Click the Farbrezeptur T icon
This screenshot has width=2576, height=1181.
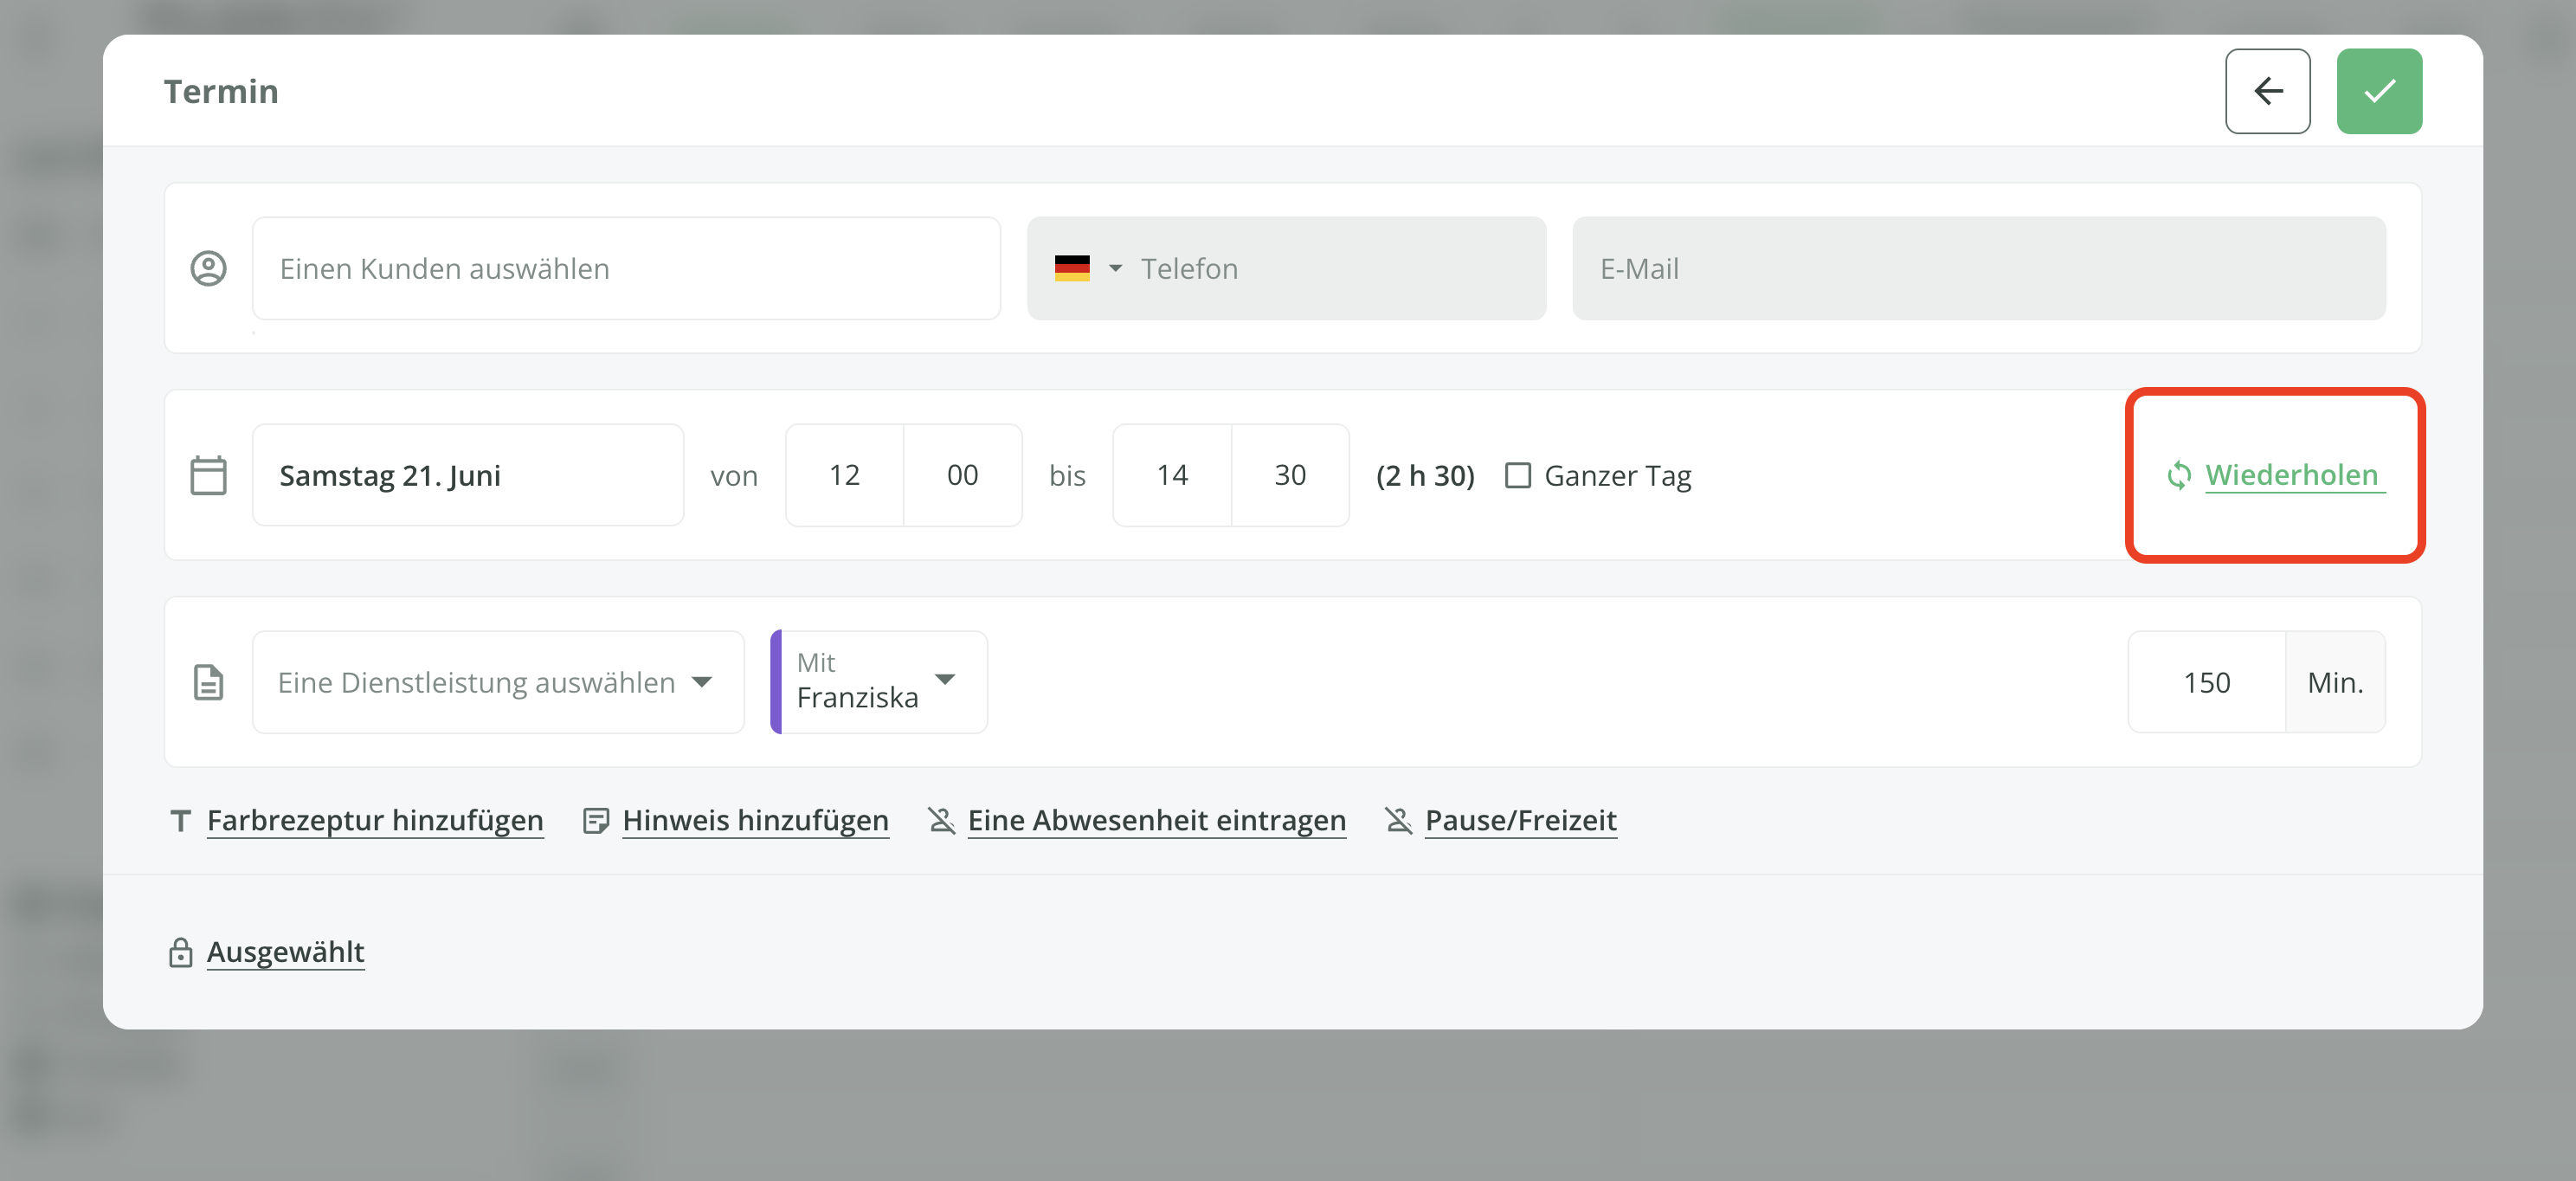180,821
